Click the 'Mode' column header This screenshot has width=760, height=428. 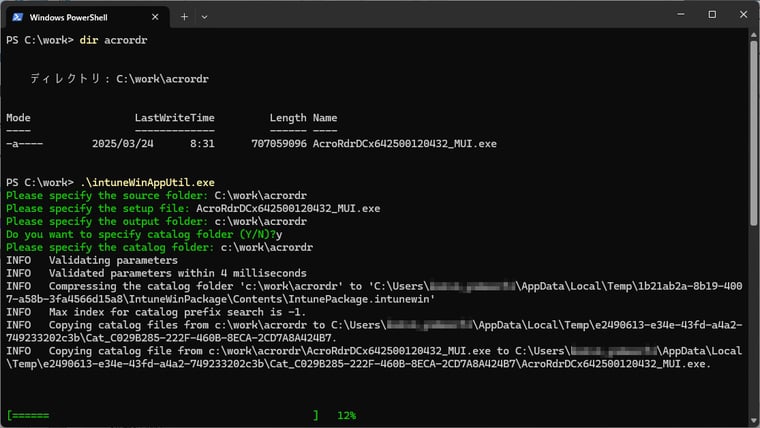pos(18,118)
